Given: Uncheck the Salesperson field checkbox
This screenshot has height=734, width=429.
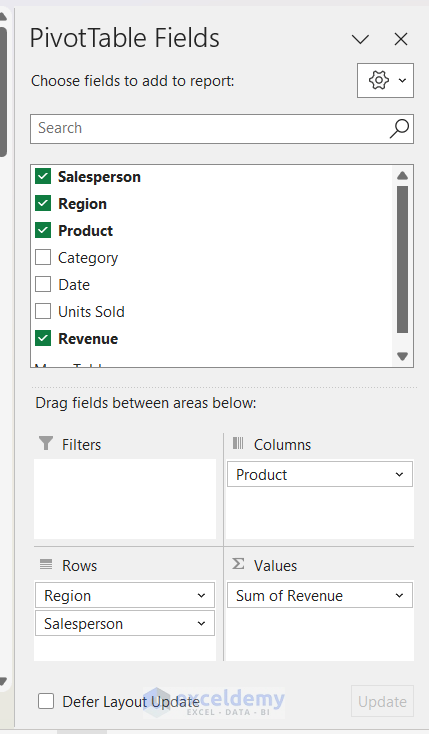Looking at the screenshot, I should (x=43, y=176).
